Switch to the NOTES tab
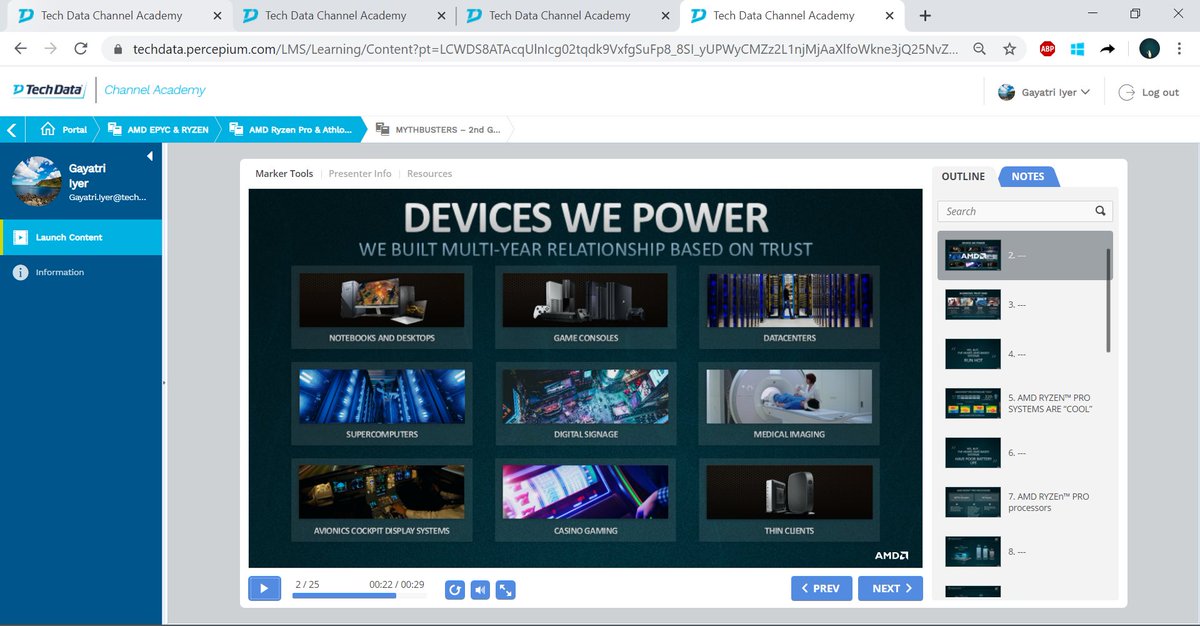 1028,176
